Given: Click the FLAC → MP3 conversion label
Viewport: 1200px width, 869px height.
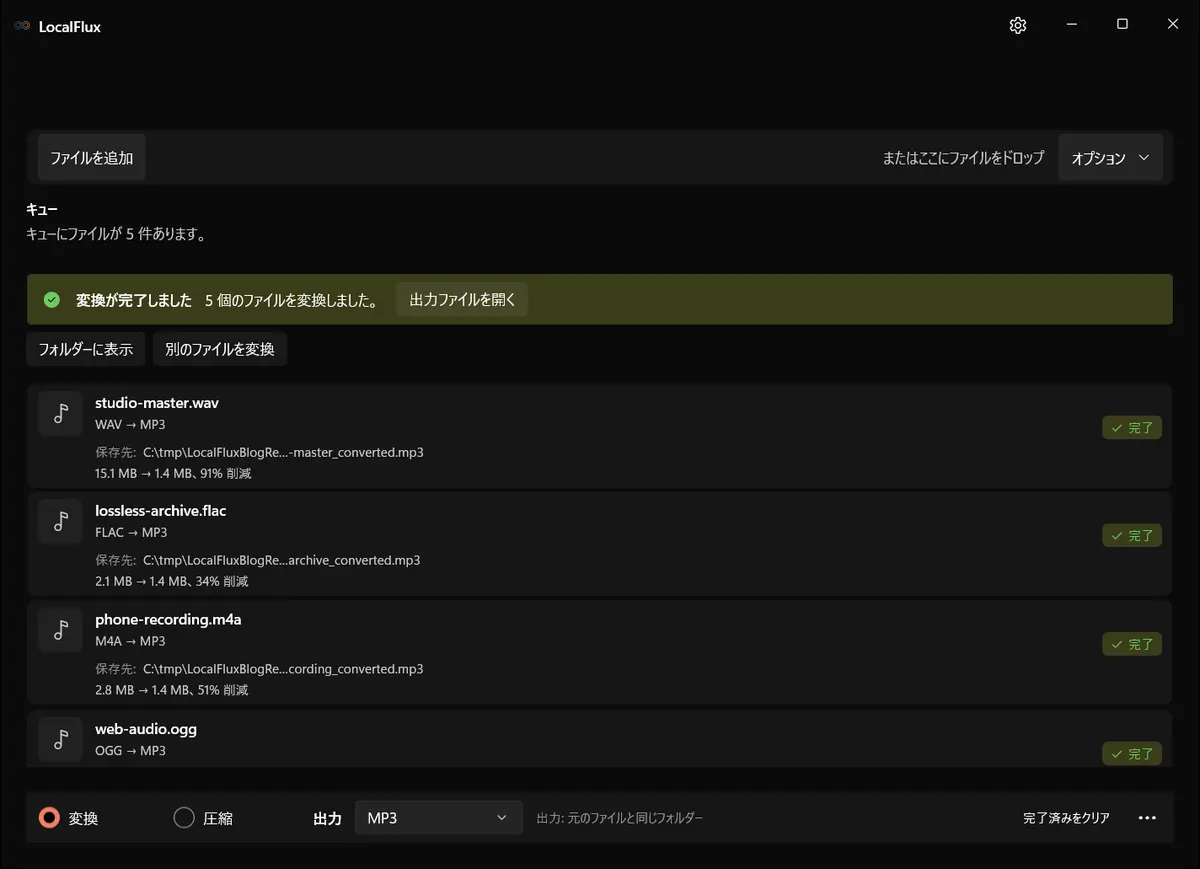Looking at the screenshot, I should 131,532.
